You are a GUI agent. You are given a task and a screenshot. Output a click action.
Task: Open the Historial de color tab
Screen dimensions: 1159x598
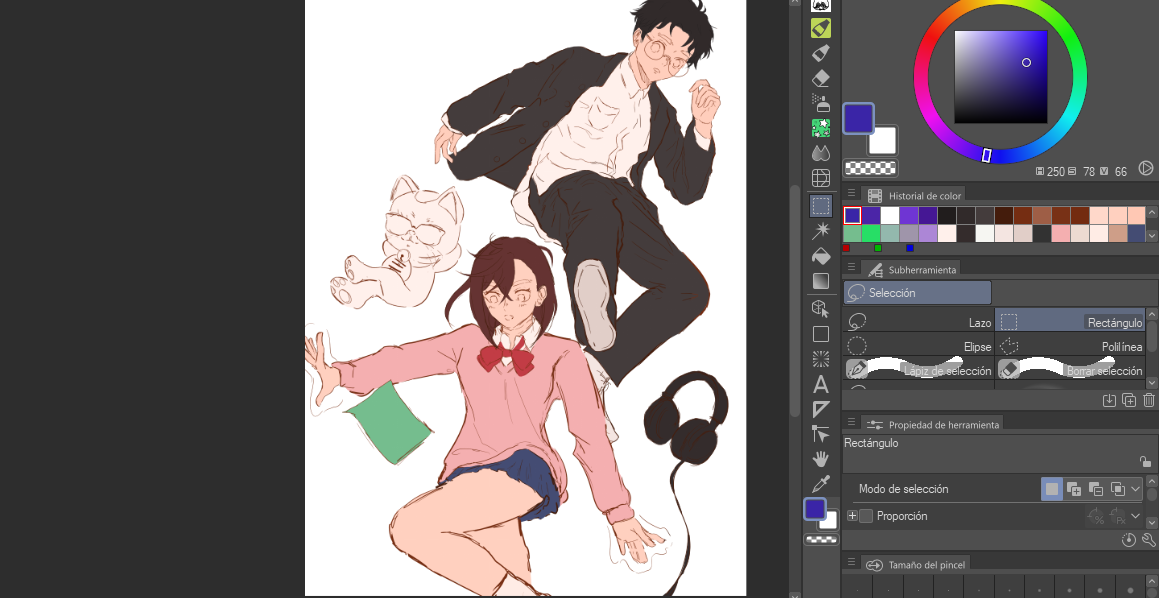click(x=924, y=196)
